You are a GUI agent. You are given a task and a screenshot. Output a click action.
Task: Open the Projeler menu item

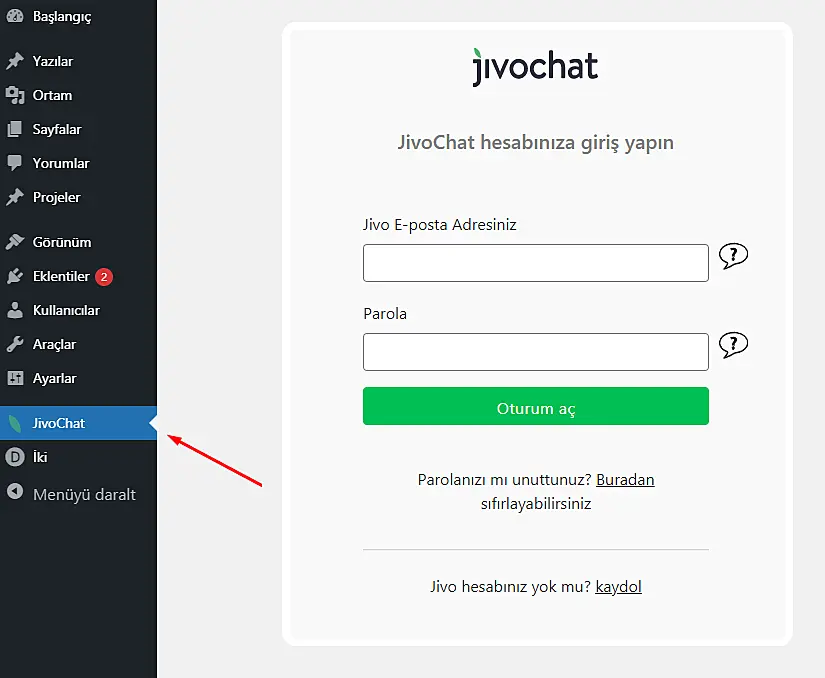pyautogui.click(x=78, y=197)
